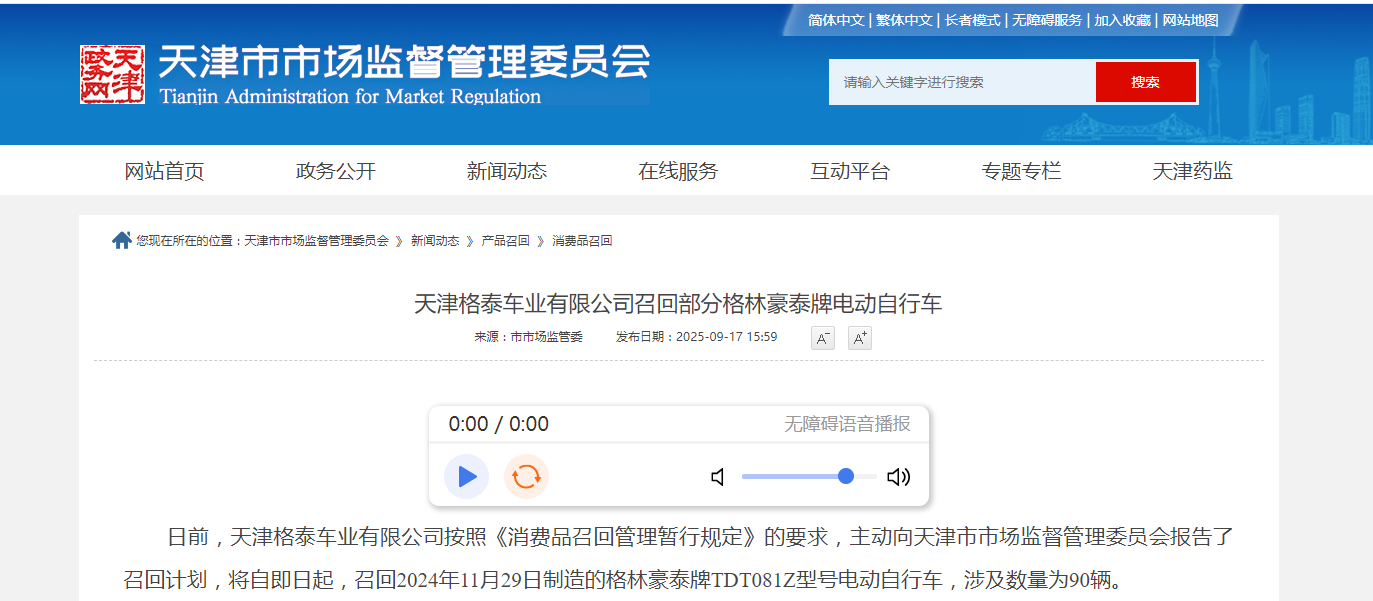Mute audio with the small speaker icon
1373x601 pixels.
(718, 477)
